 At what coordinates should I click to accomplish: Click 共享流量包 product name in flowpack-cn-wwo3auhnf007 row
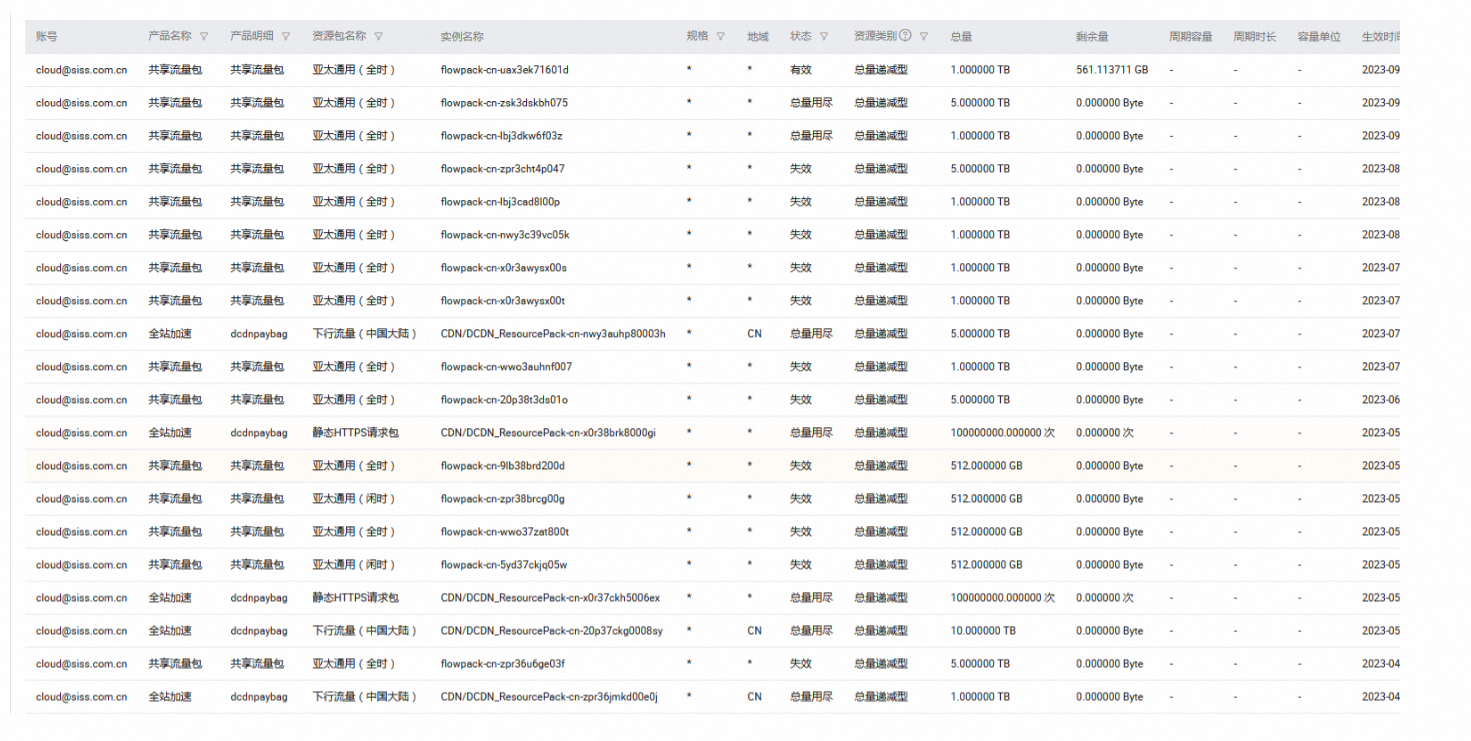coord(175,367)
